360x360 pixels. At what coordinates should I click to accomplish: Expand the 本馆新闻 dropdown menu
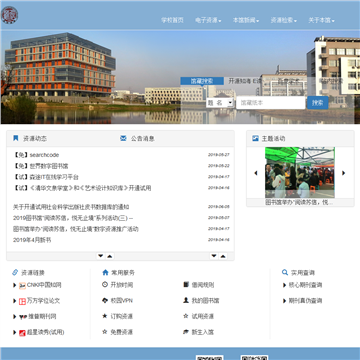pyautogui.click(x=246, y=20)
